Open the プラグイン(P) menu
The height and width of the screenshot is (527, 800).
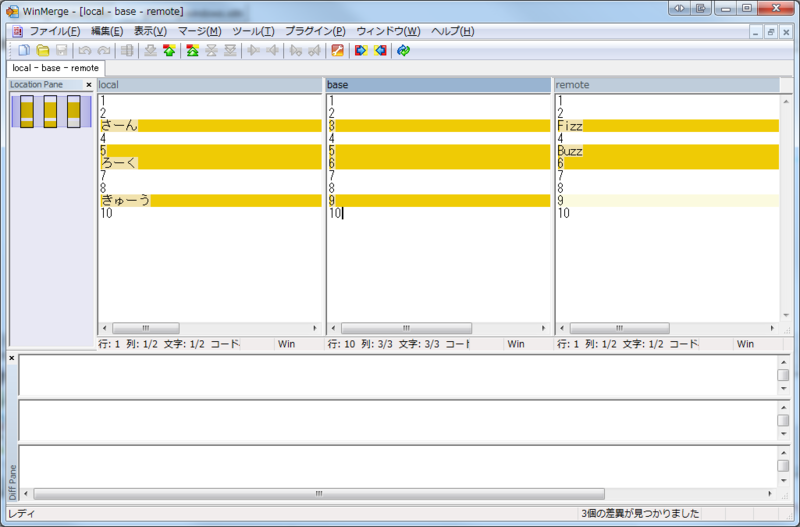pyautogui.click(x=315, y=31)
